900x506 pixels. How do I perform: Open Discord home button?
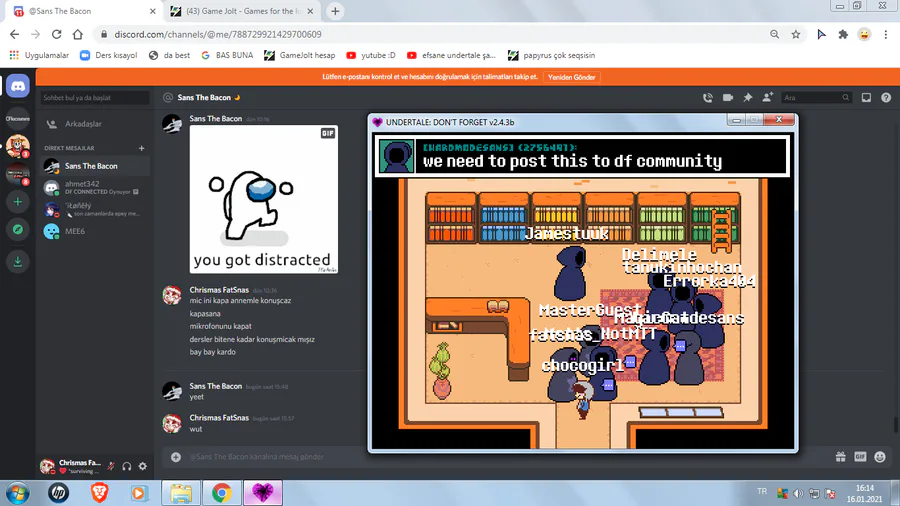pos(18,86)
